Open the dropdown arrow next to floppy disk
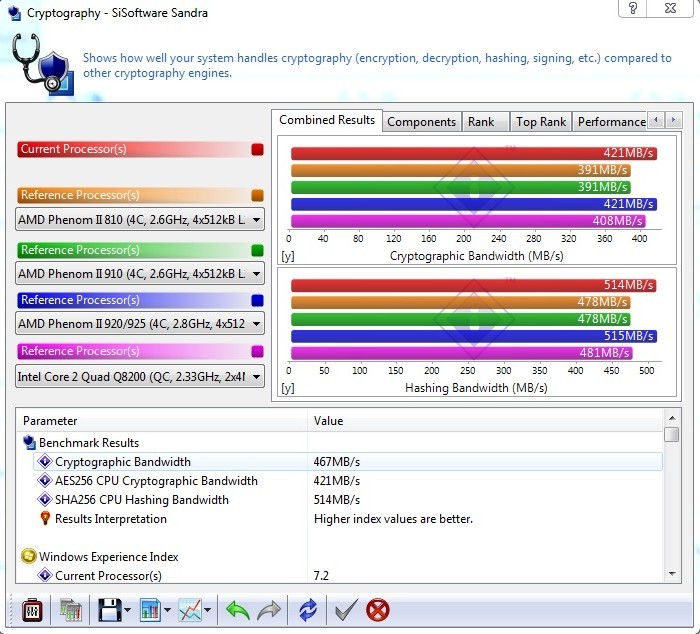Image resolution: width=700 pixels, height=634 pixels. 128,610
